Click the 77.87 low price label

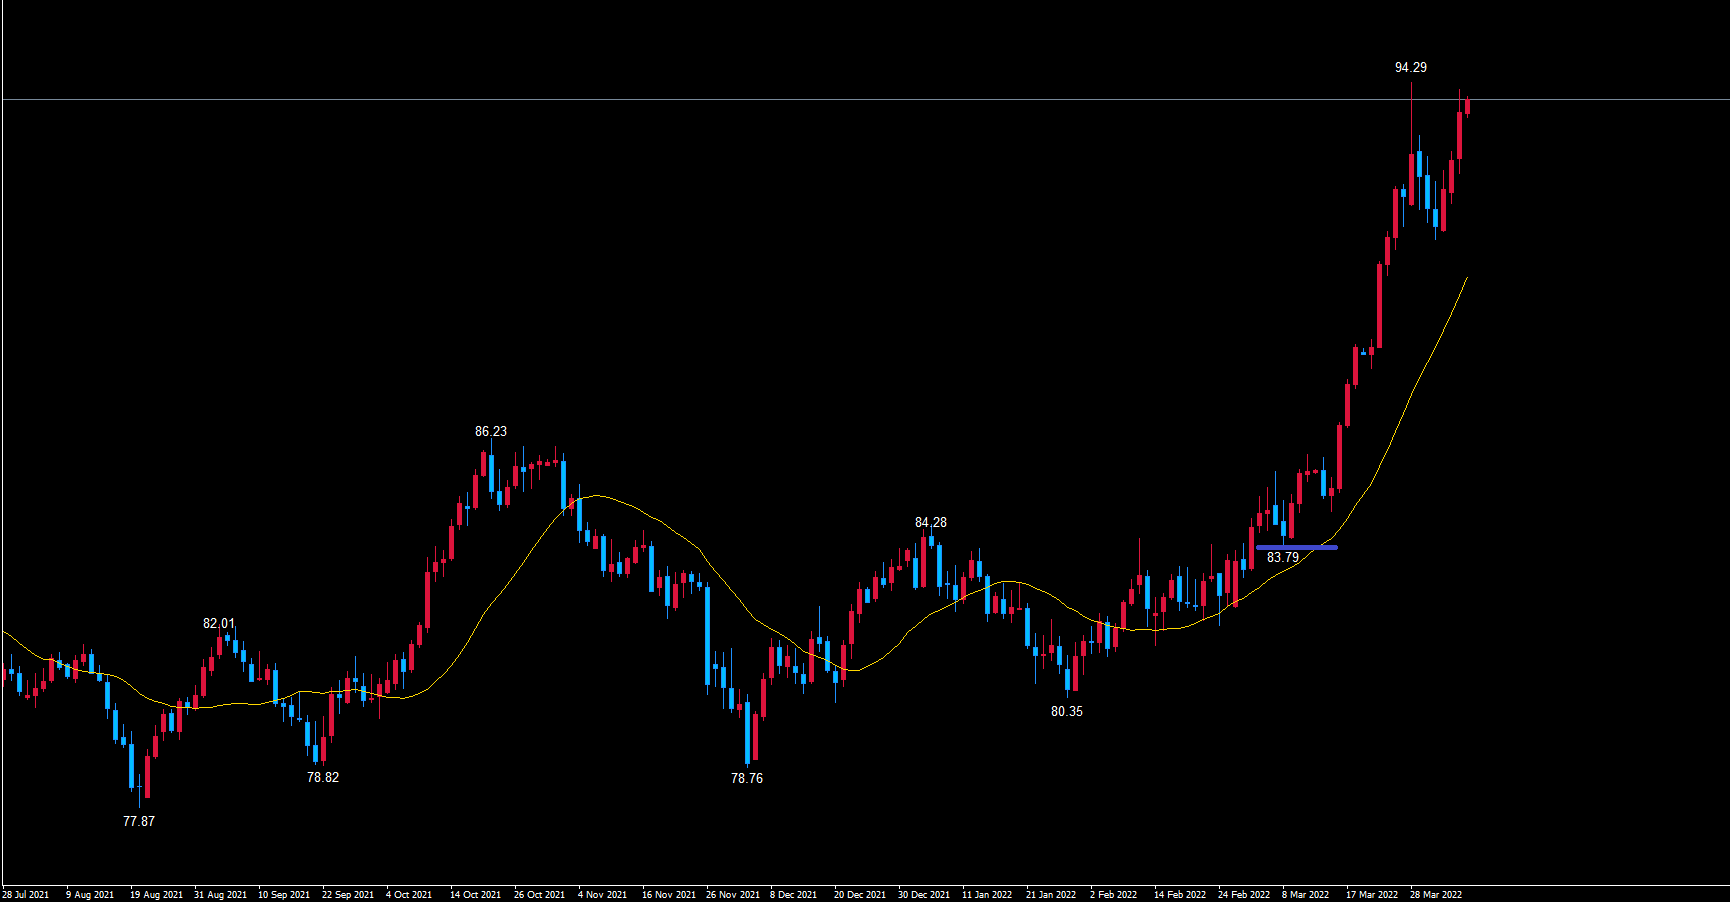click(x=139, y=822)
